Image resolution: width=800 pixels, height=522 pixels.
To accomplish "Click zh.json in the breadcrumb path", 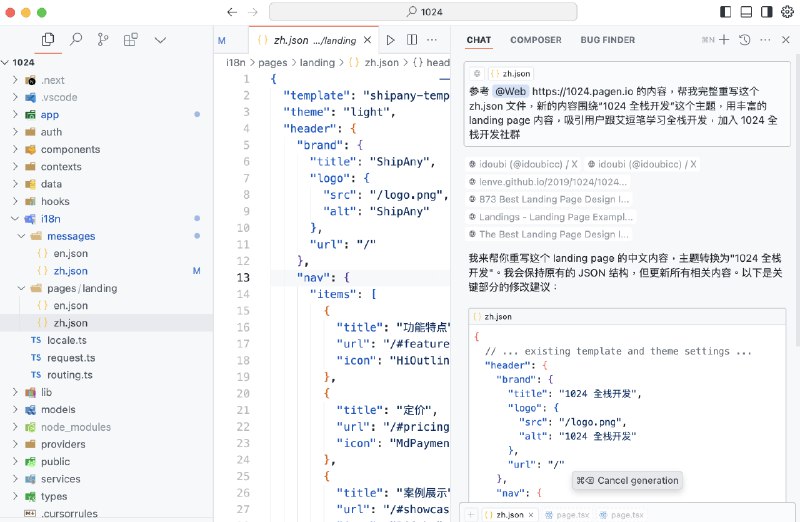I will (x=381, y=62).
